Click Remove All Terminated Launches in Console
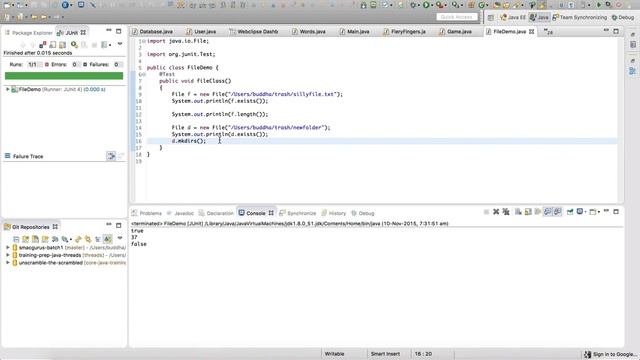 pos(506,211)
